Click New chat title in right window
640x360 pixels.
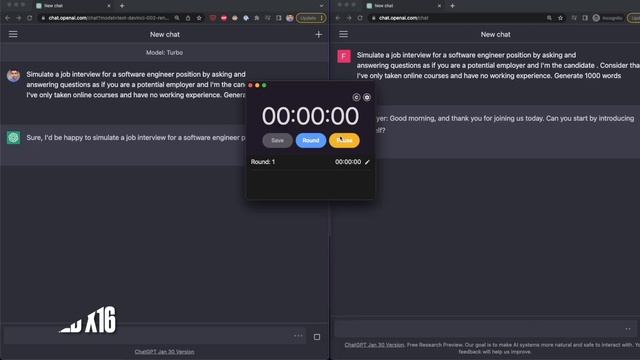[x=495, y=35]
